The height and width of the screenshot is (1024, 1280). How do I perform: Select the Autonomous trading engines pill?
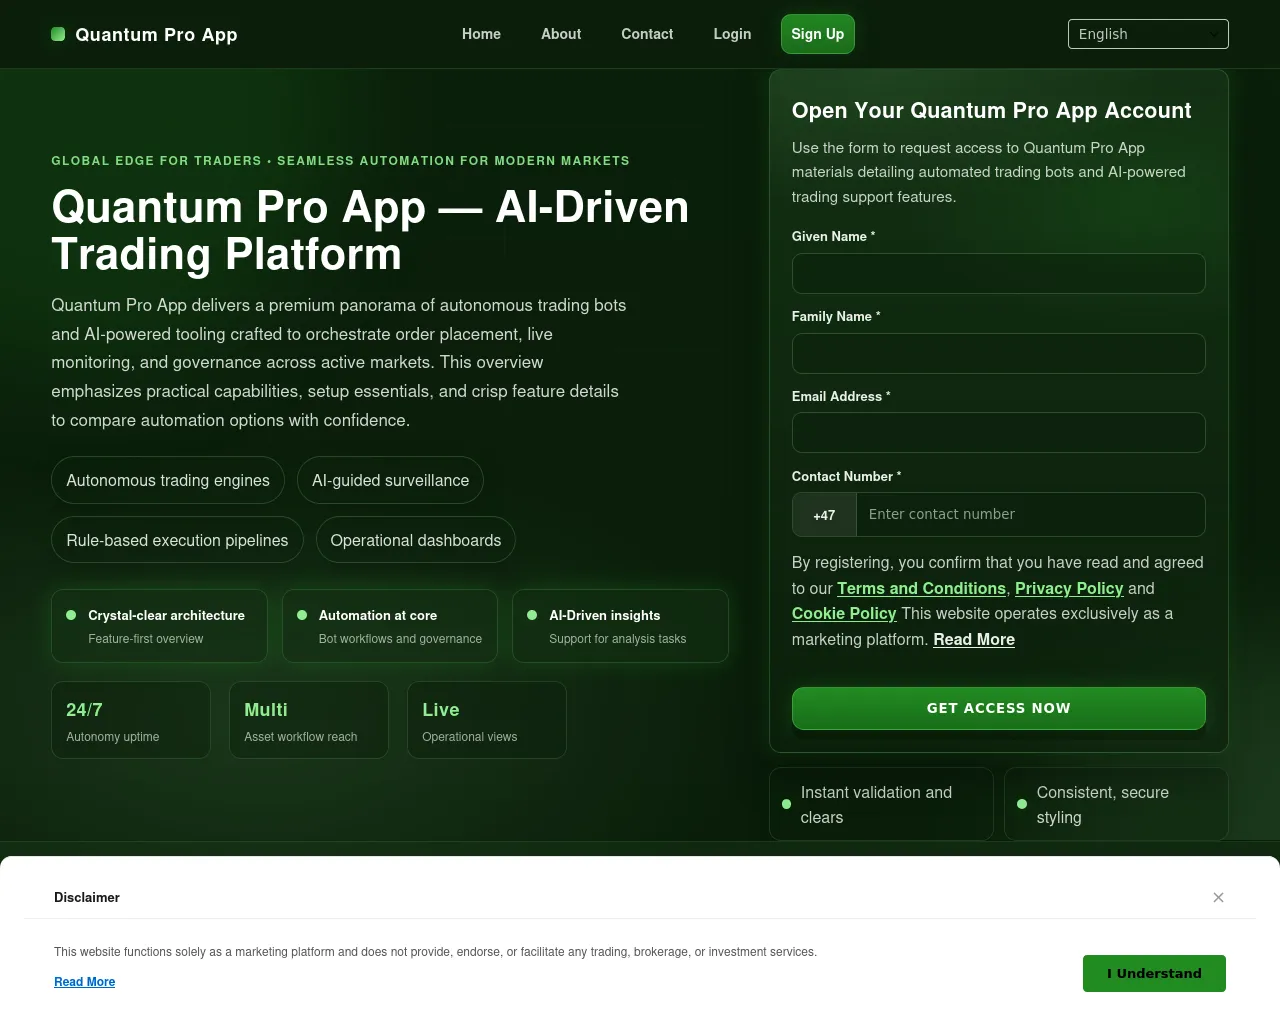(x=168, y=480)
